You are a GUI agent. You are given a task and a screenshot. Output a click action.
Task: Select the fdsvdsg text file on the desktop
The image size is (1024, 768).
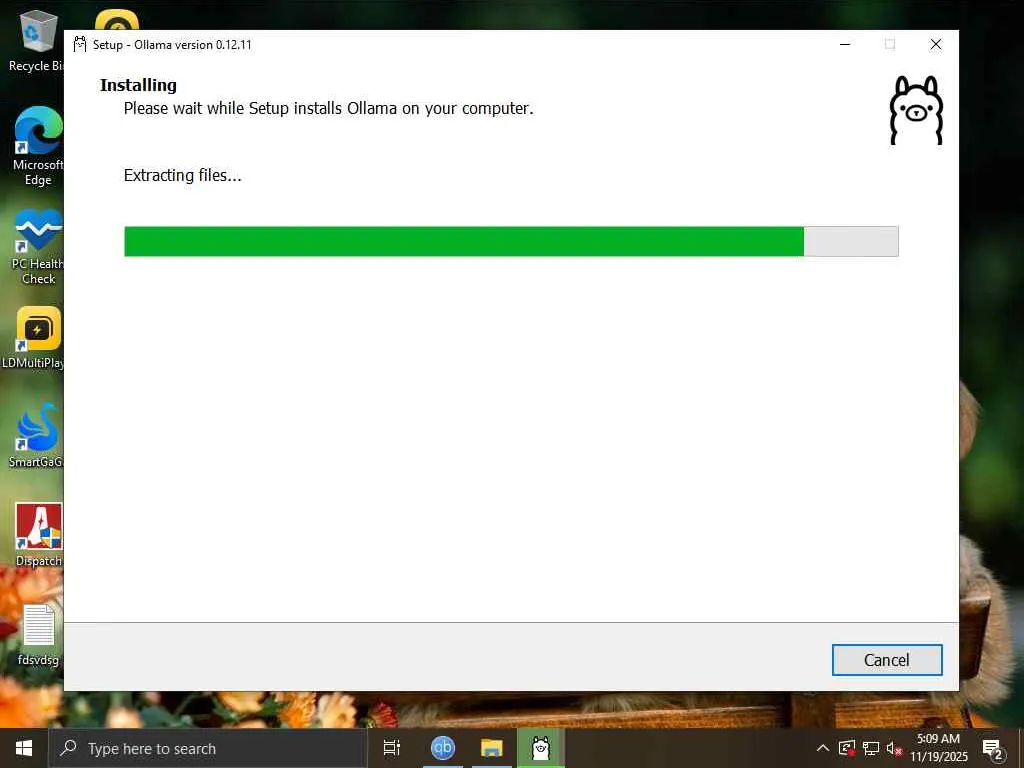click(x=38, y=635)
